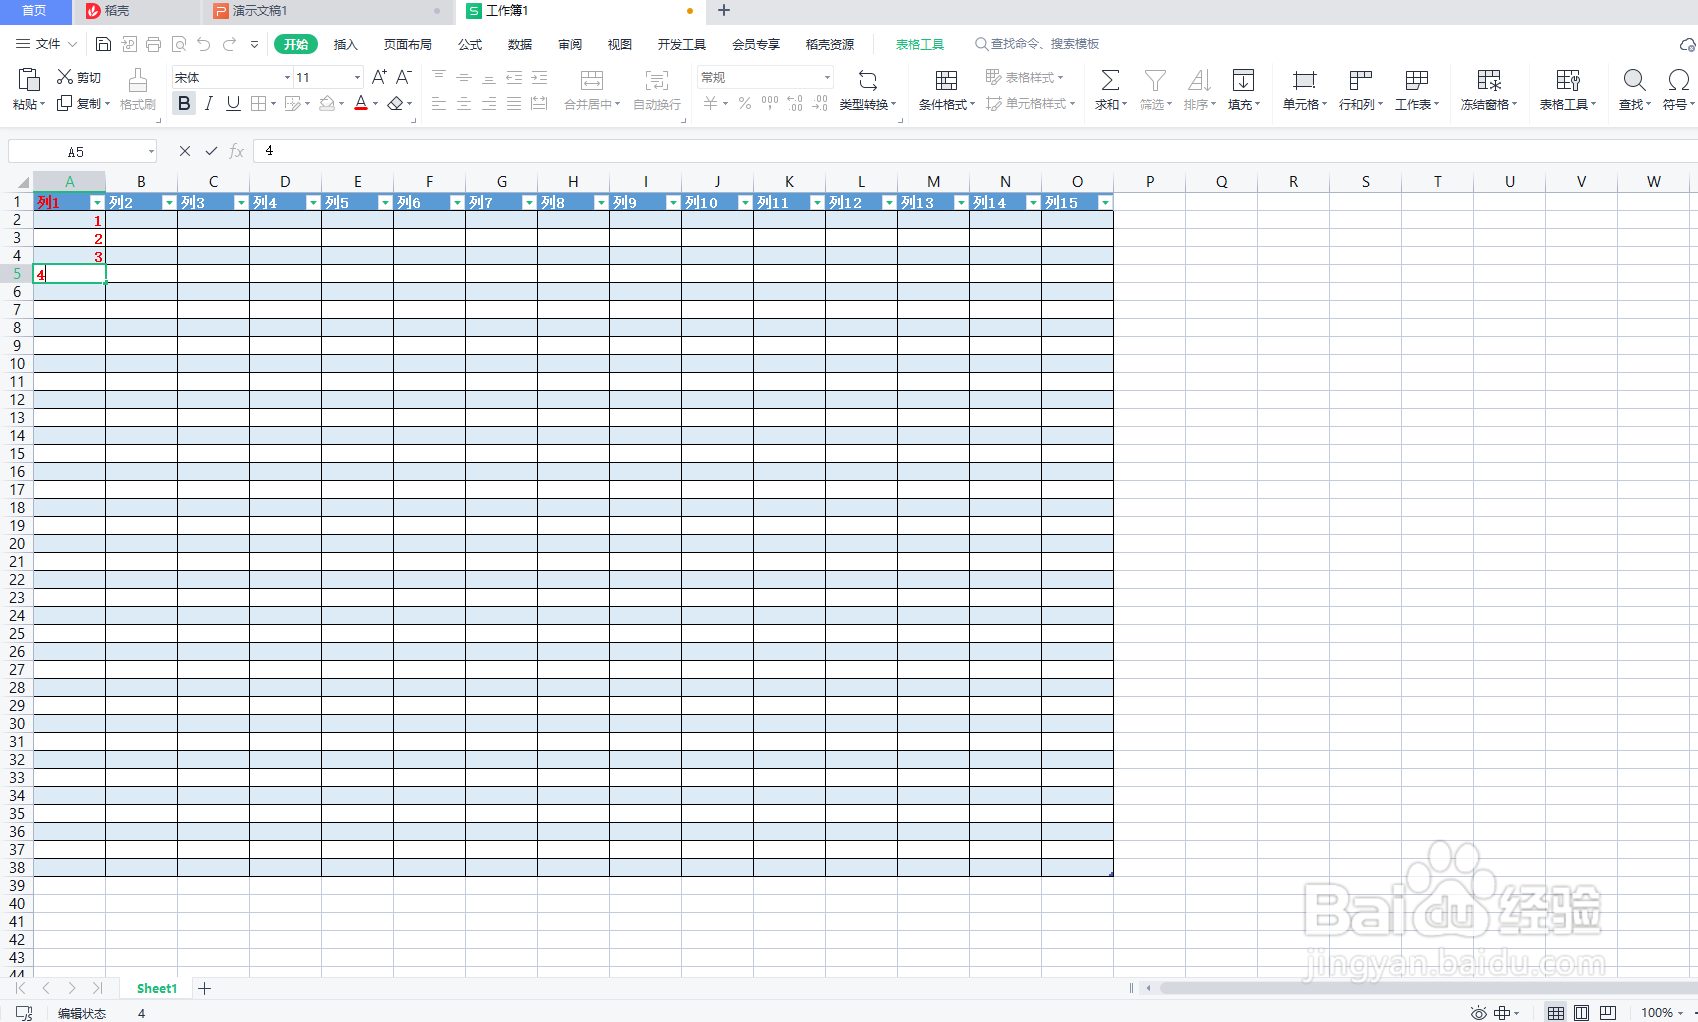Screen dimensions: 1698x1022
Task: Cancel the cell edit with X button
Action: pyautogui.click(x=184, y=151)
